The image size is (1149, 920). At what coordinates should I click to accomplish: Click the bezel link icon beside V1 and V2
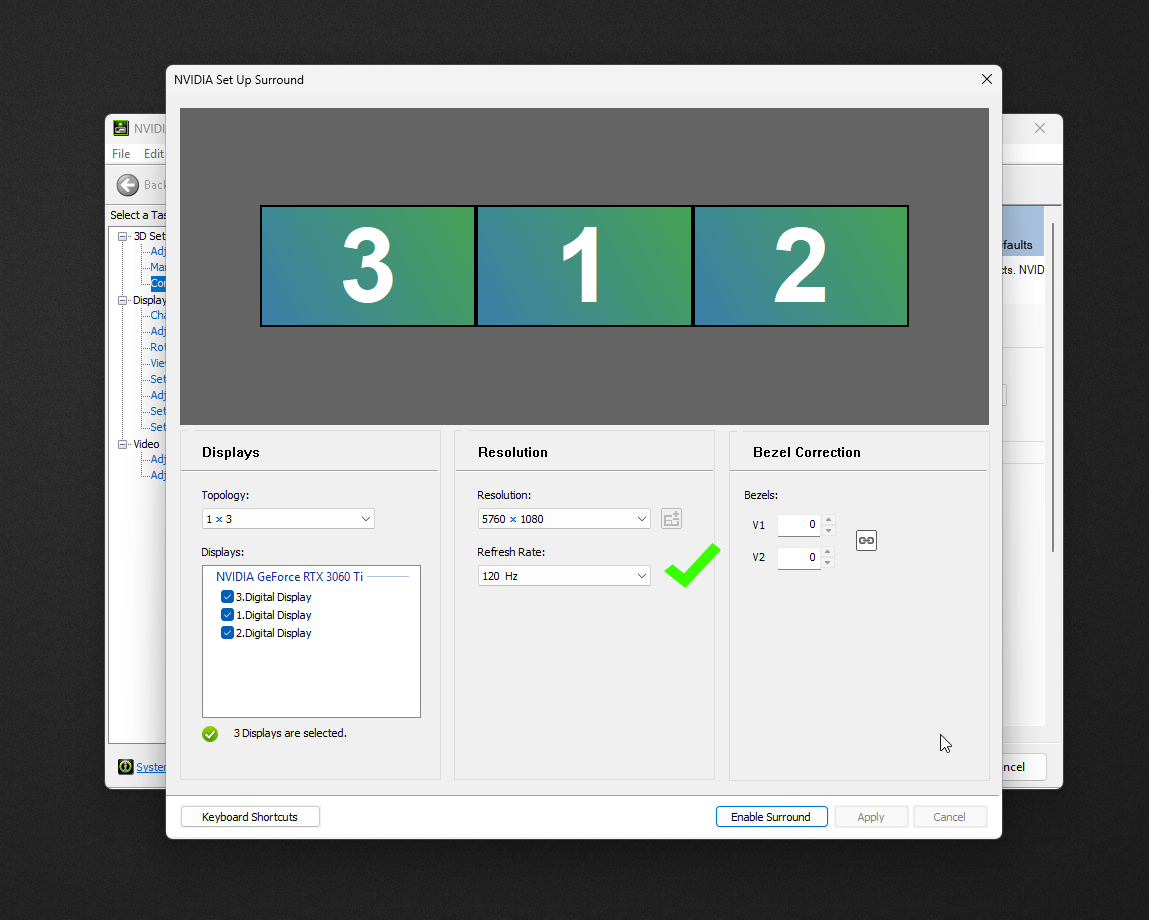(x=866, y=540)
